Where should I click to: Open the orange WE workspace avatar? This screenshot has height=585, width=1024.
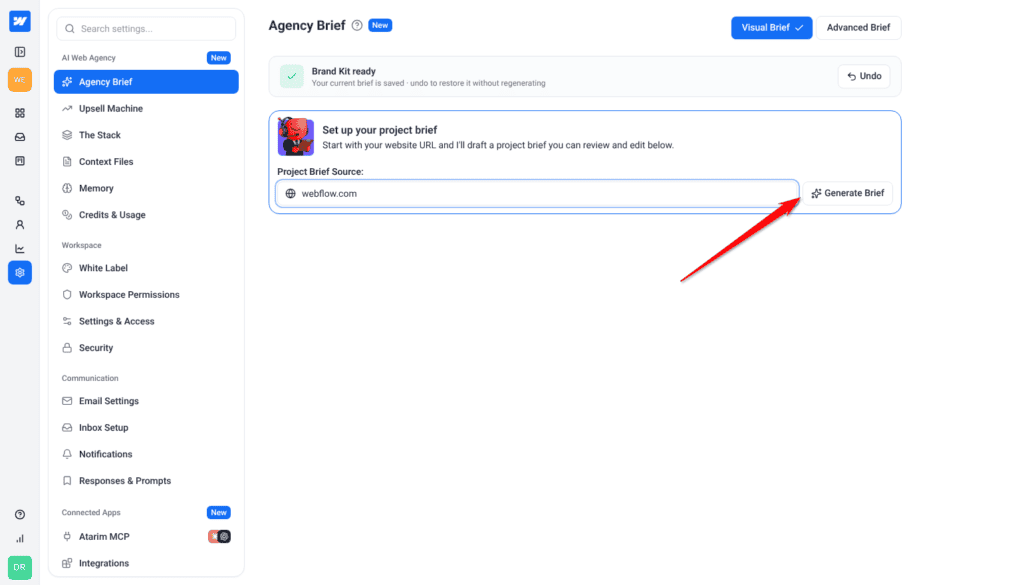click(x=20, y=80)
